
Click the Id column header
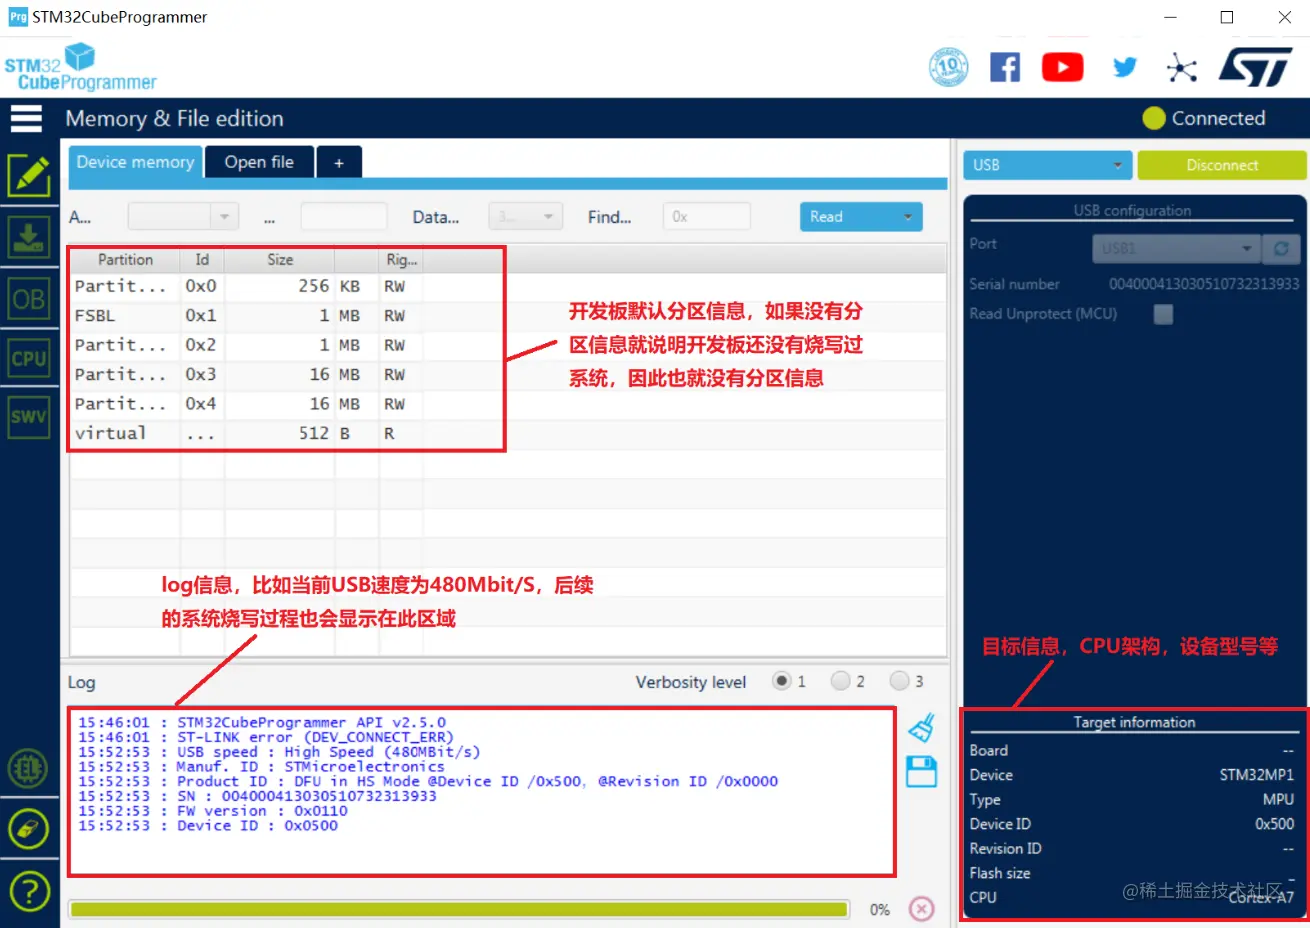coord(202,260)
